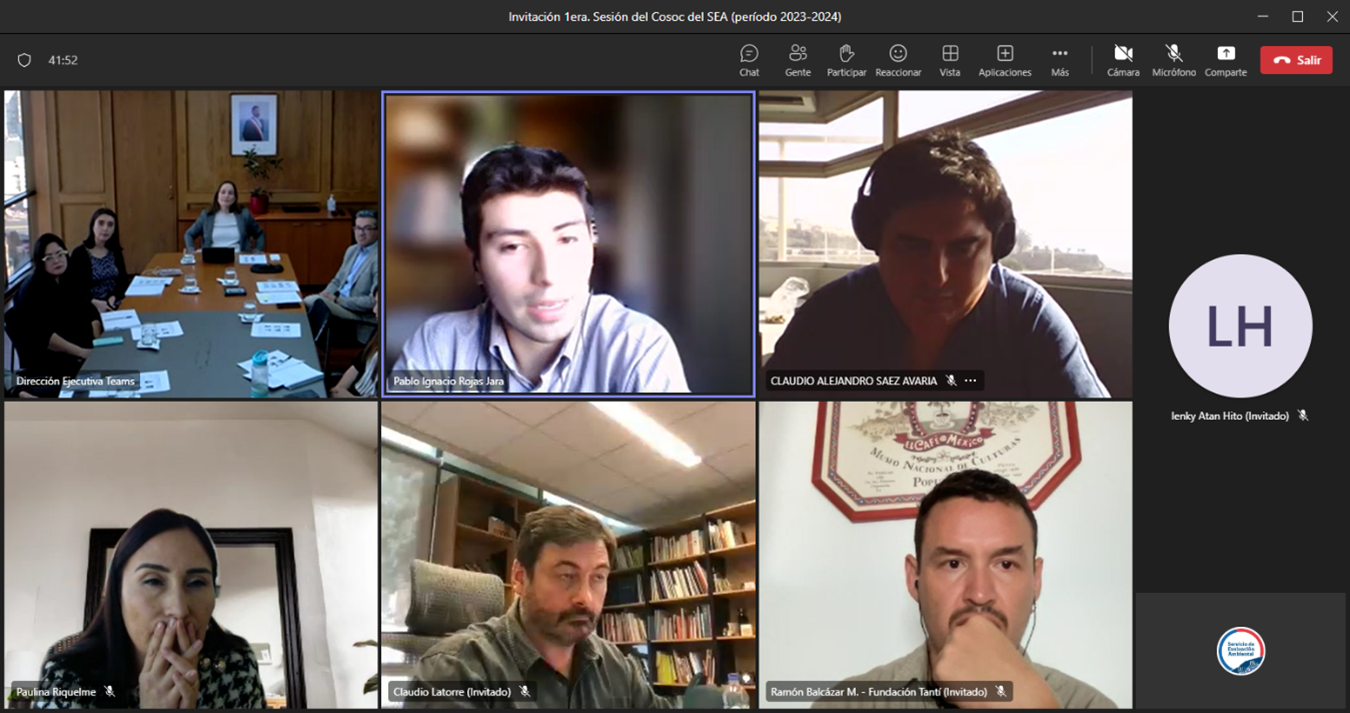Click Paulina Riquelme muted microphone icon
Viewport: 1350px width, 713px height.
(110, 692)
